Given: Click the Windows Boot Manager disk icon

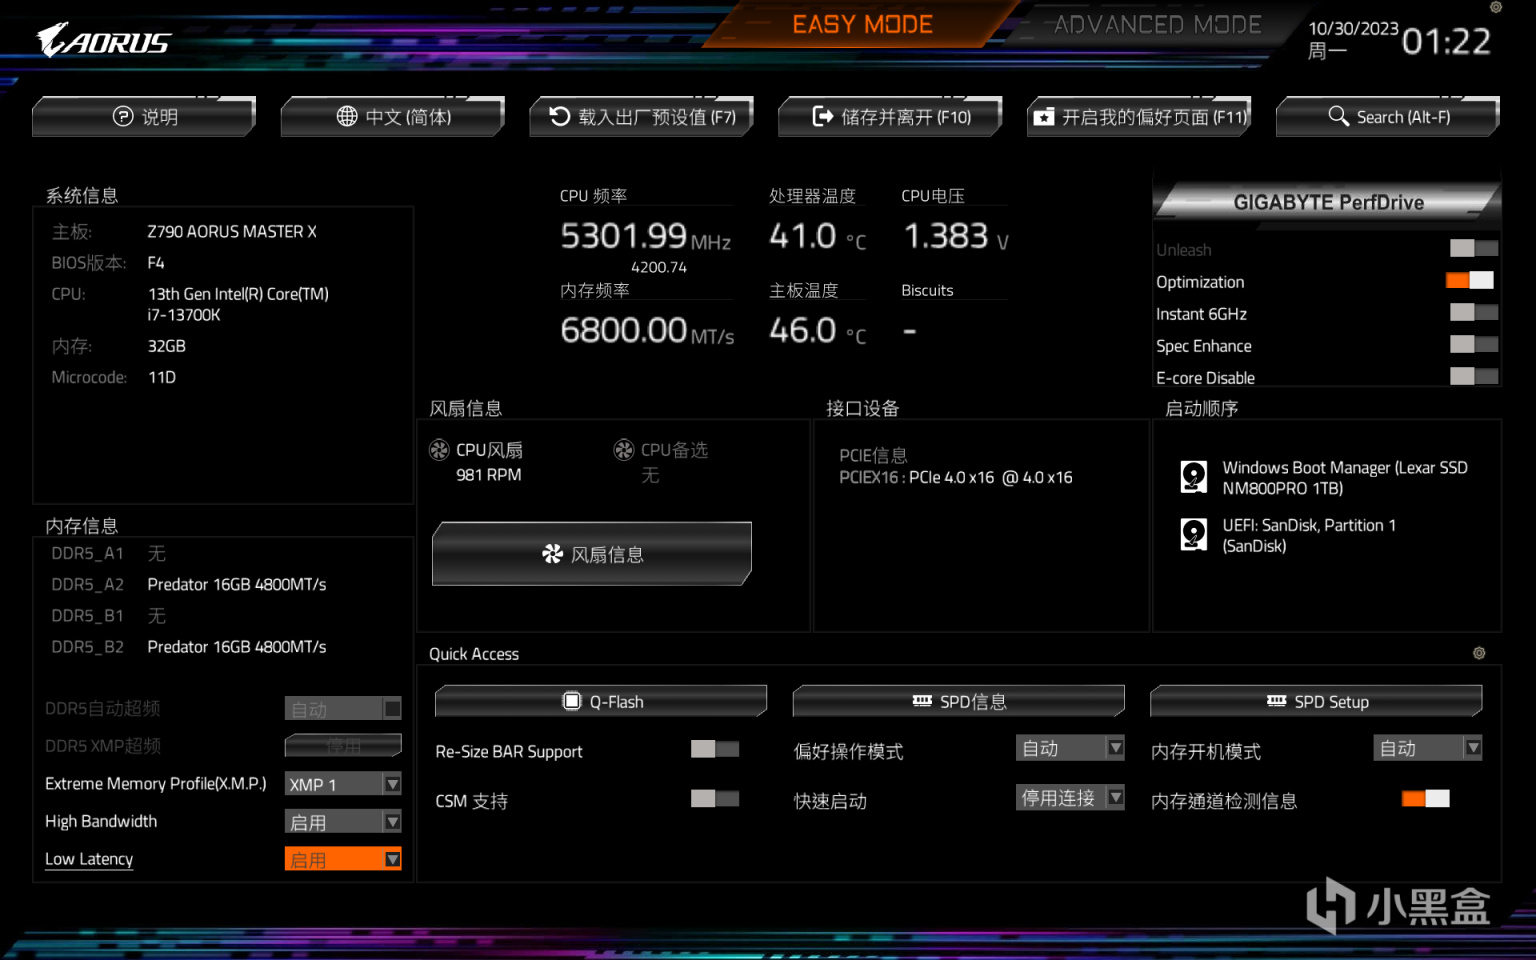Looking at the screenshot, I should click(1194, 477).
